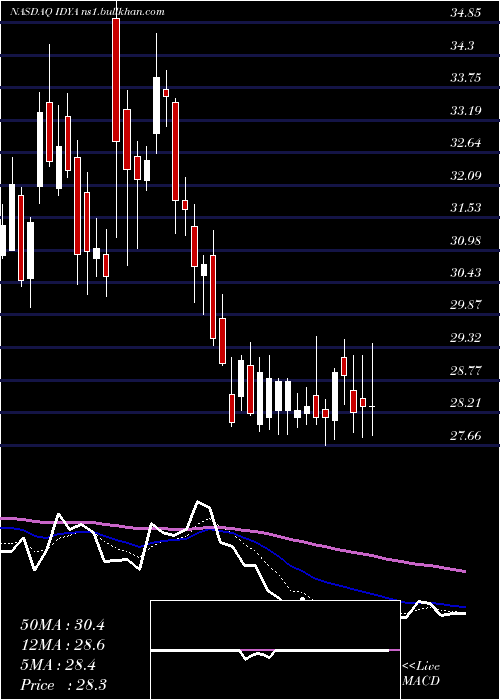500x700 pixels.
Task: Click the tallest red candlestick at chart top
Action: coord(116,80)
